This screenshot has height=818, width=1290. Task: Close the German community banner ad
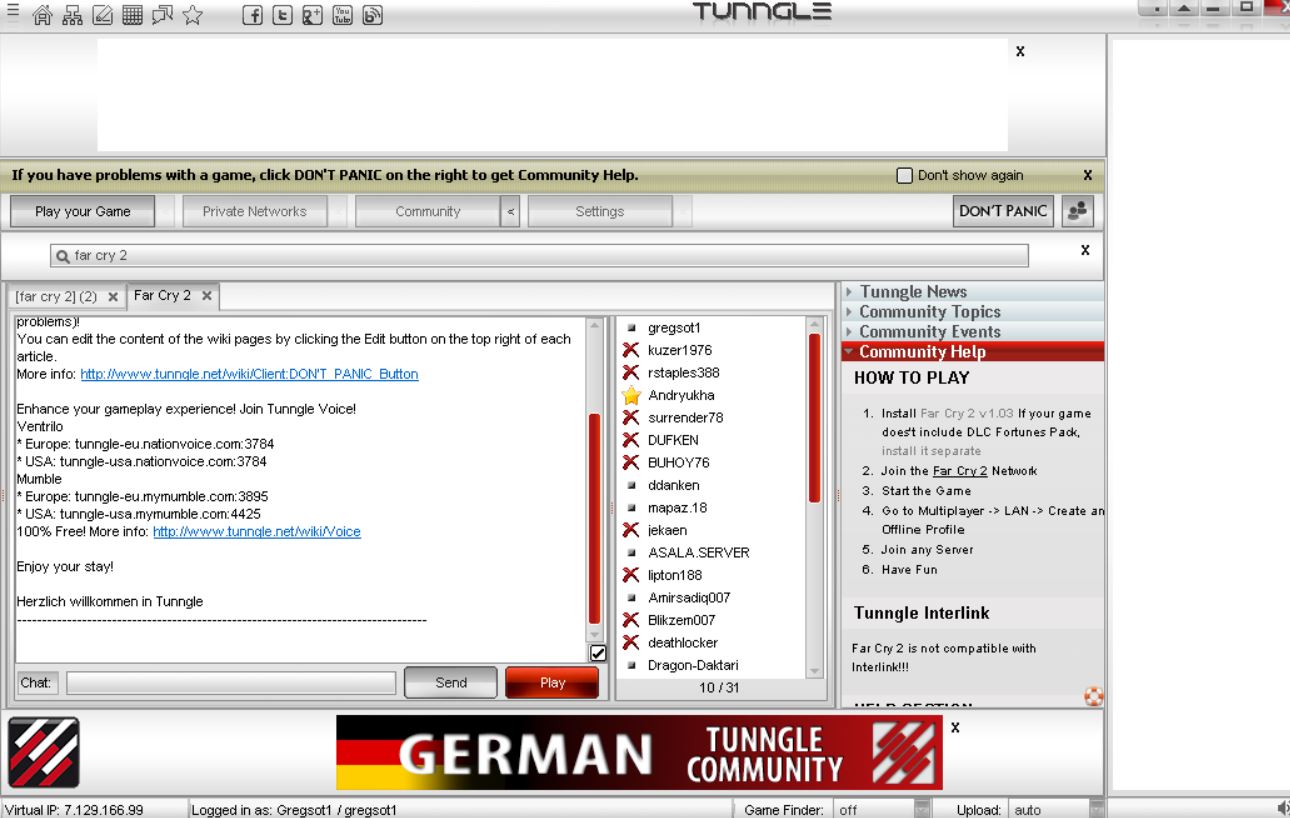coord(955,727)
